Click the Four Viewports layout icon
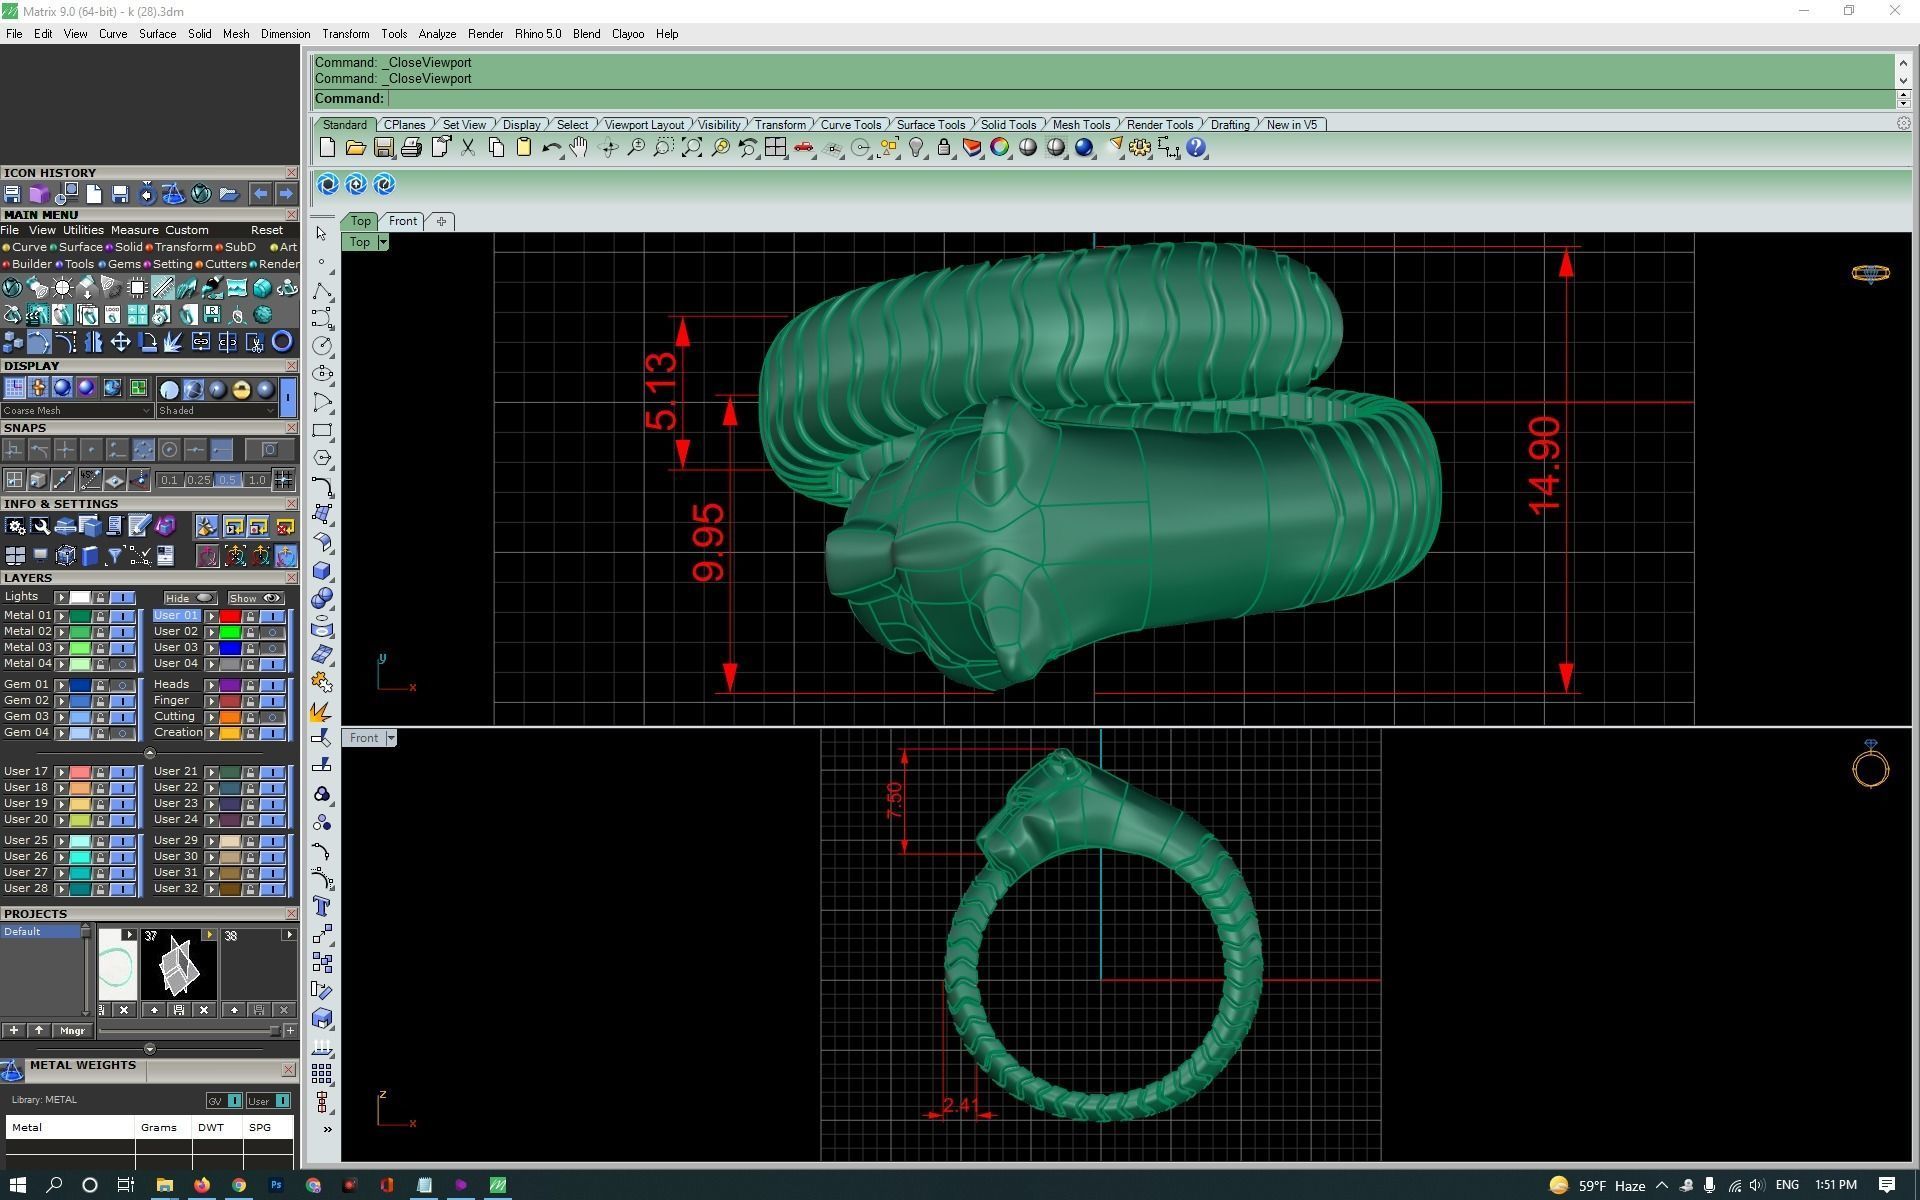Image resolution: width=1920 pixels, height=1200 pixels. (x=775, y=148)
